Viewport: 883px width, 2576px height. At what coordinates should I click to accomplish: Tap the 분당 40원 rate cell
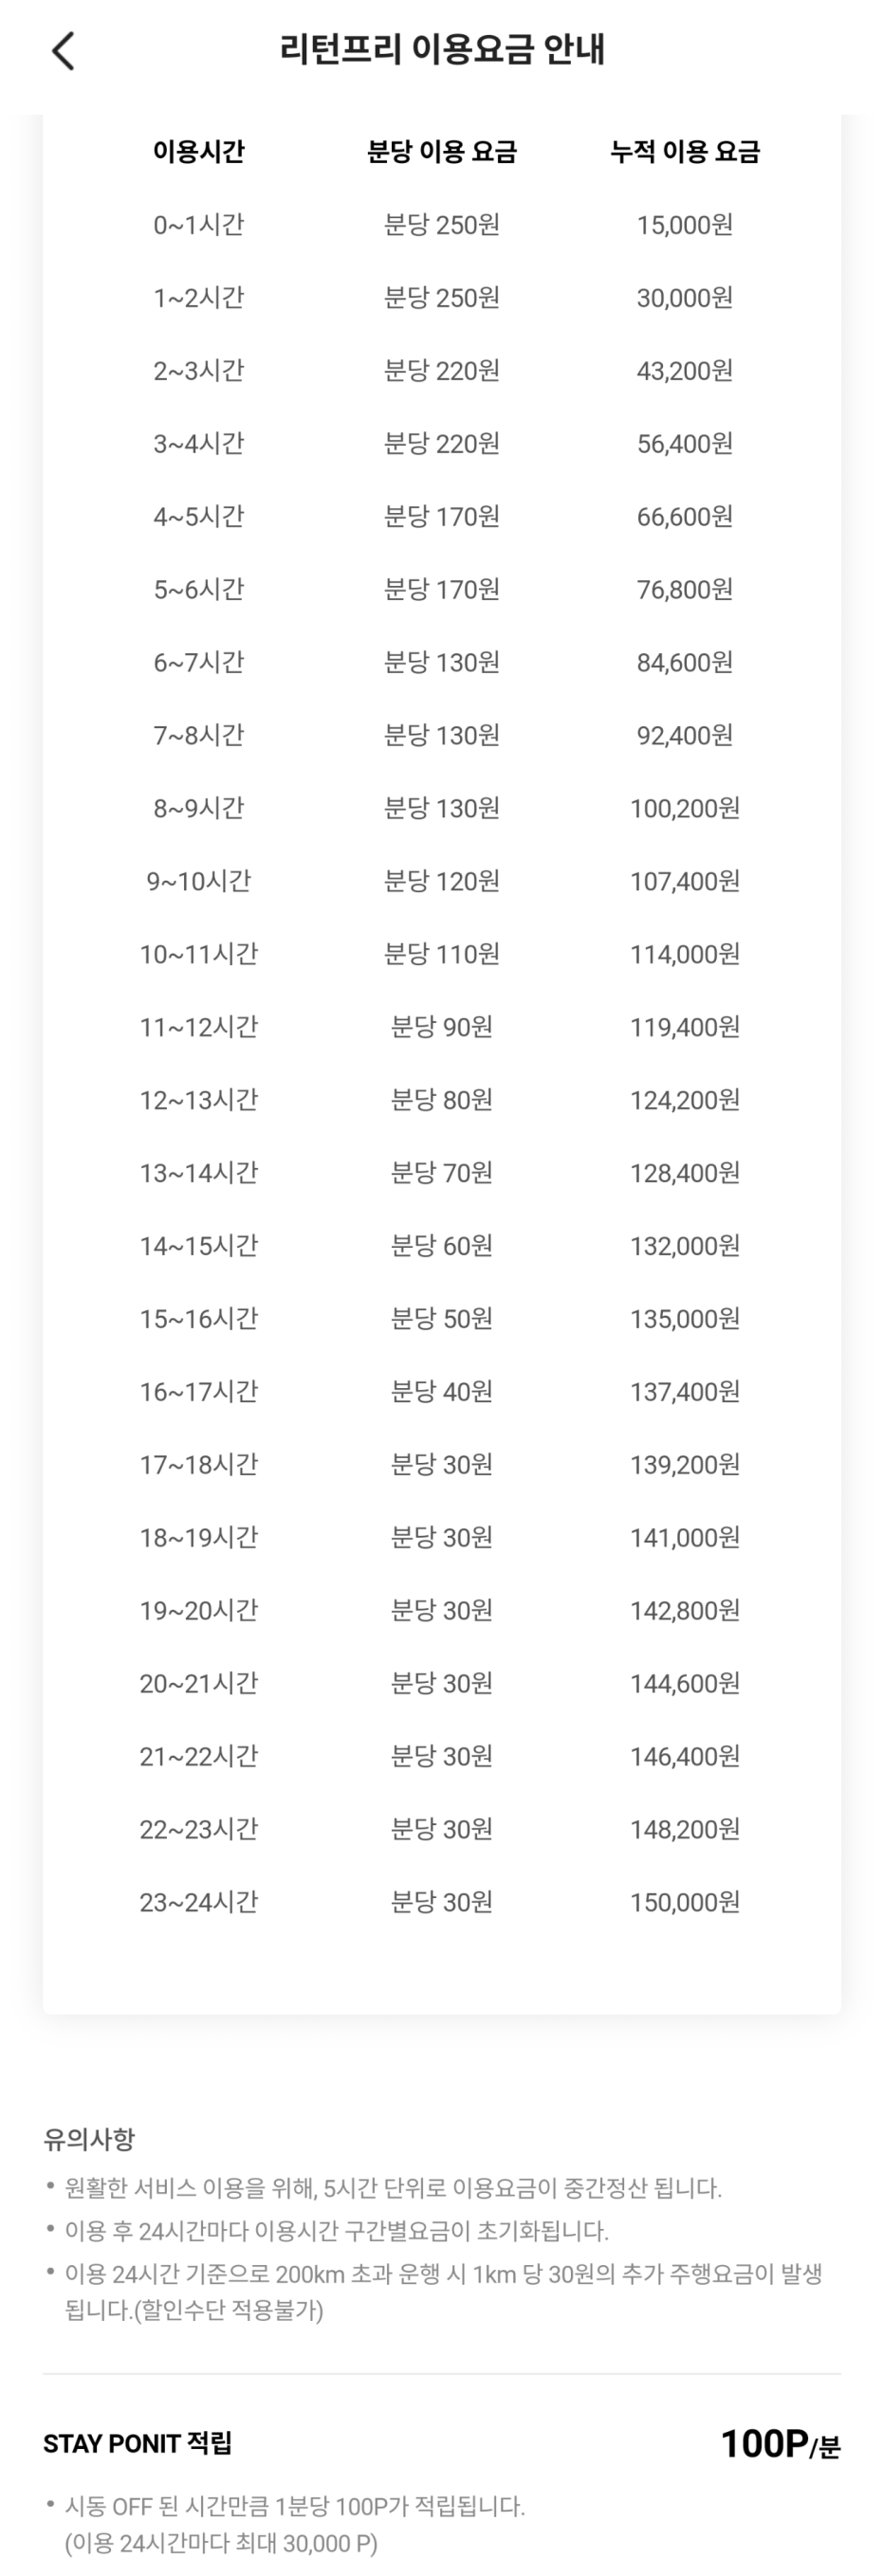coord(441,1392)
